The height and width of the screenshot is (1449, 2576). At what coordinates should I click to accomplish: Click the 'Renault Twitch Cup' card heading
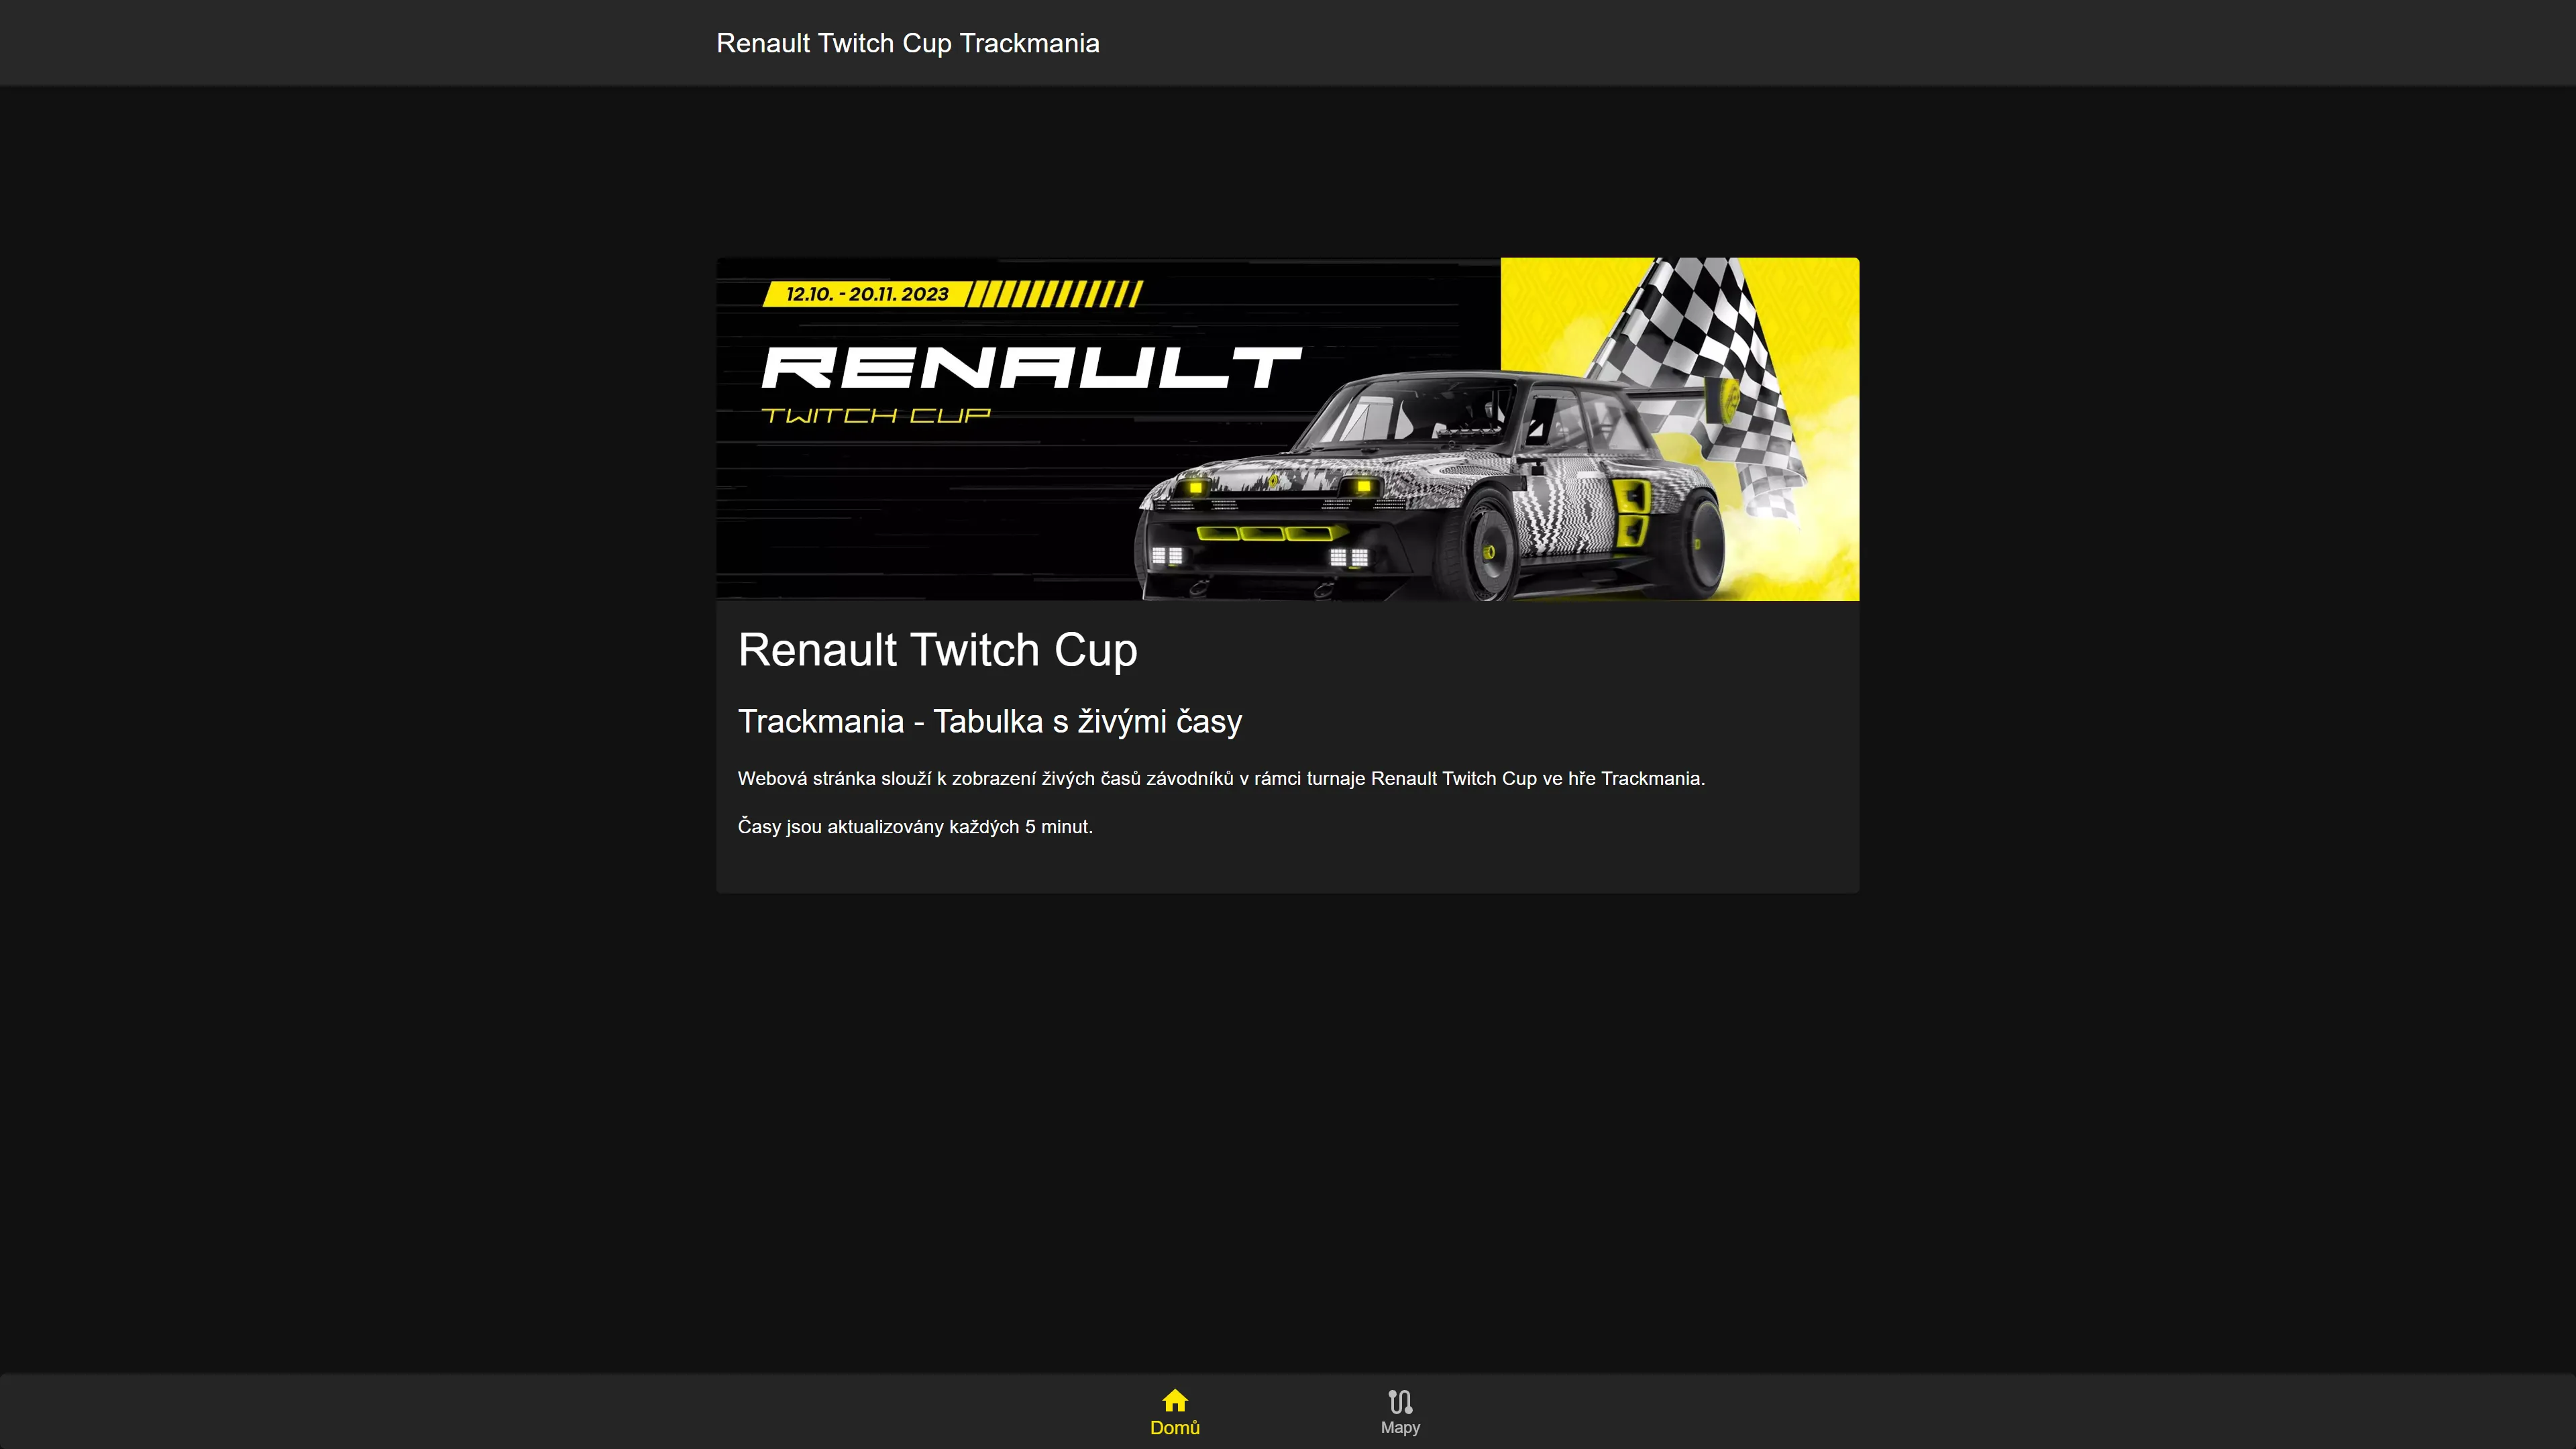pyautogui.click(x=937, y=650)
